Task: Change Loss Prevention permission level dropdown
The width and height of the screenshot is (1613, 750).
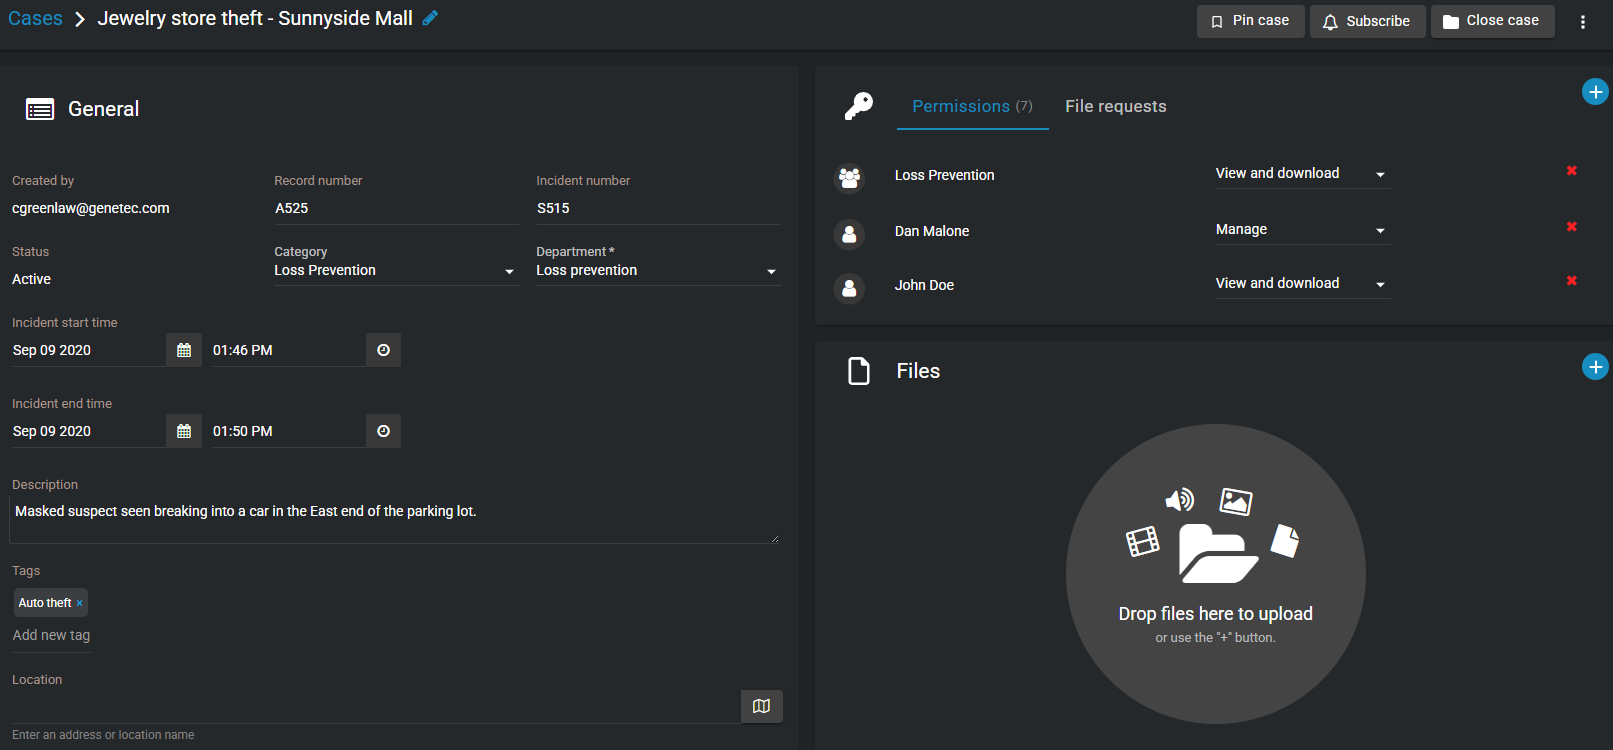Action: click(x=1302, y=174)
